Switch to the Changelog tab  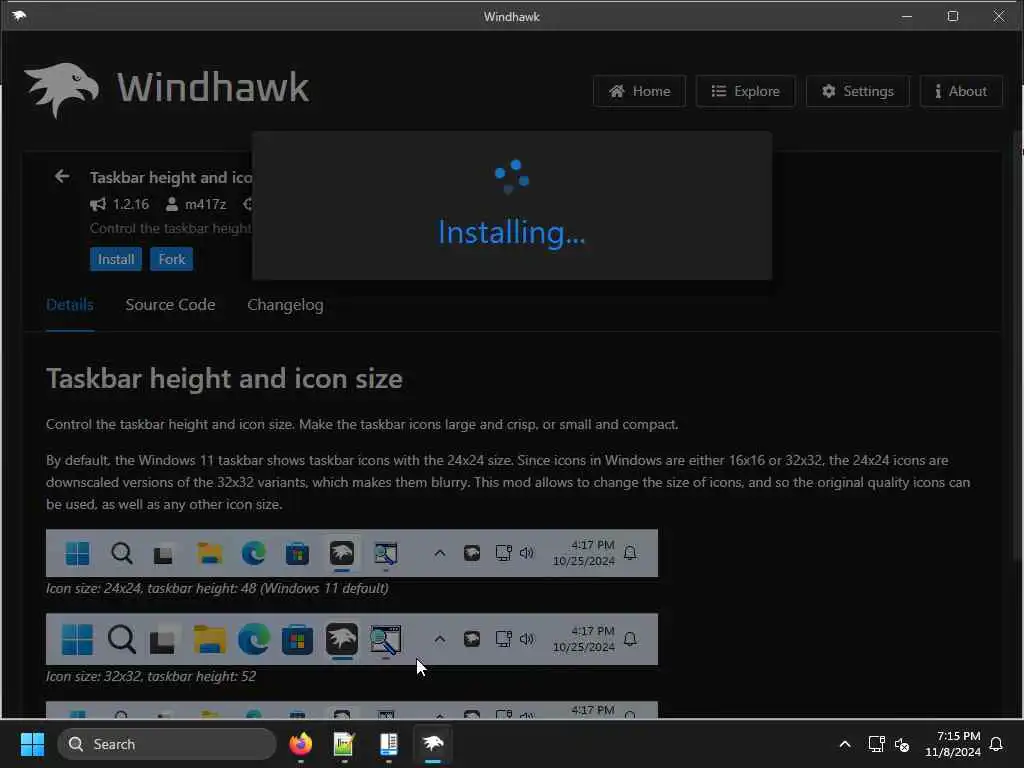[285, 305]
